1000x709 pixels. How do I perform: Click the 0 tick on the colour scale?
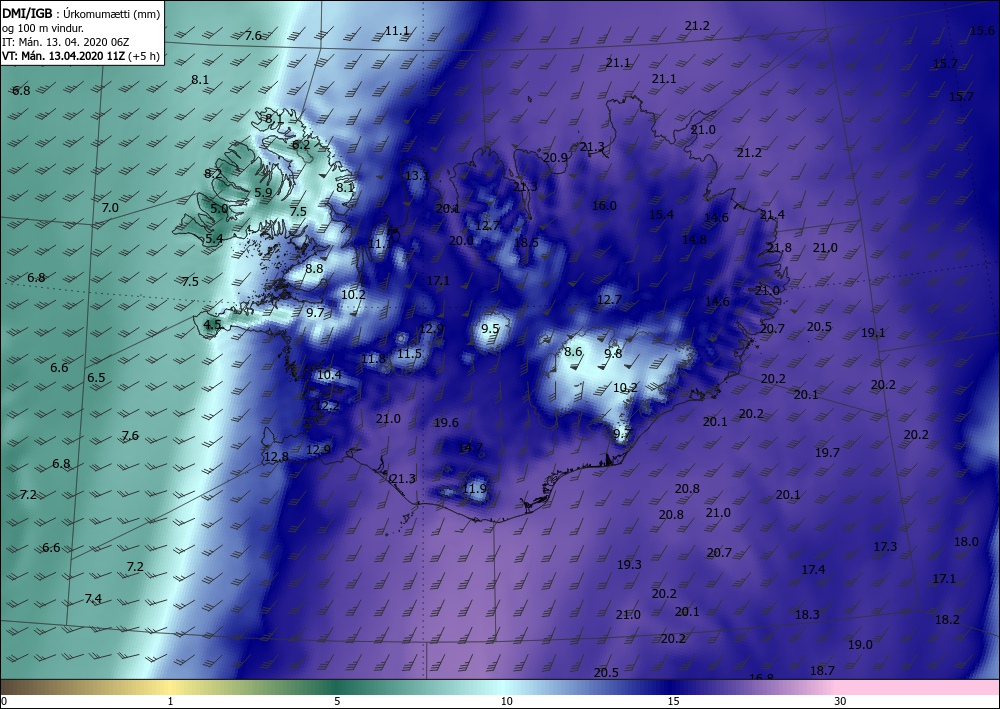(4, 702)
